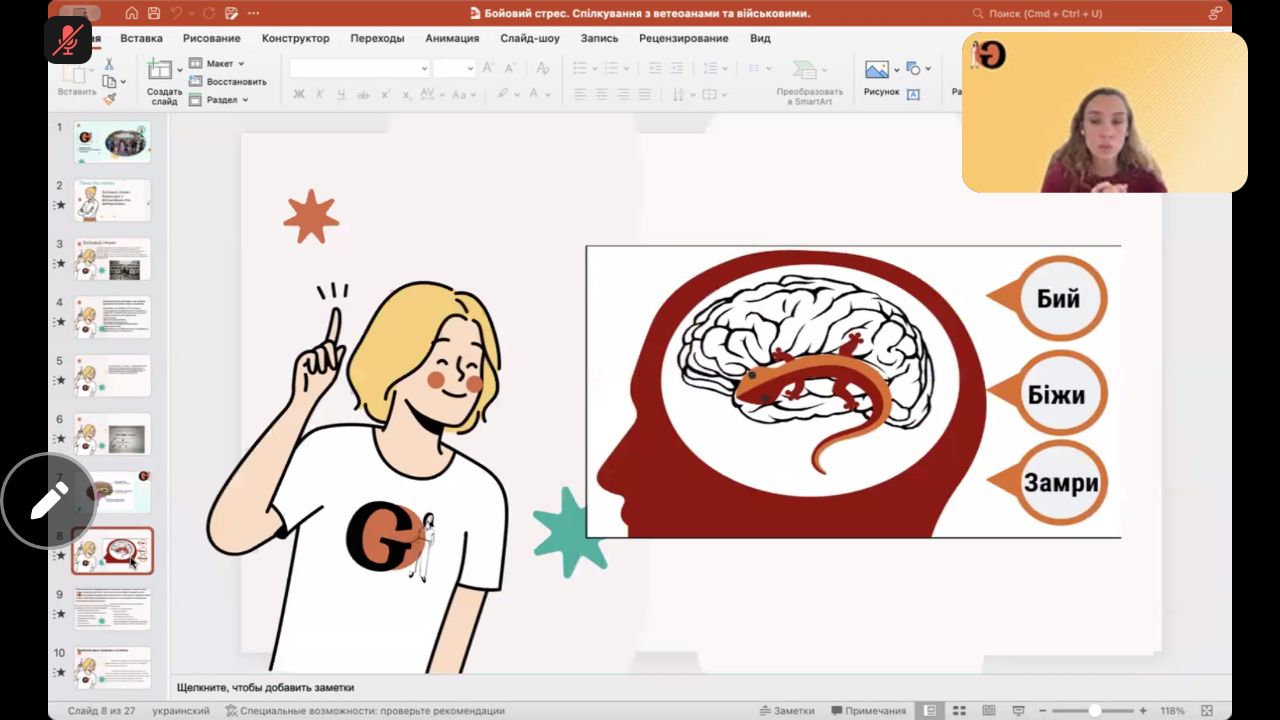
Task: Expand bullet list options dropdown
Action: tap(596, 68)
